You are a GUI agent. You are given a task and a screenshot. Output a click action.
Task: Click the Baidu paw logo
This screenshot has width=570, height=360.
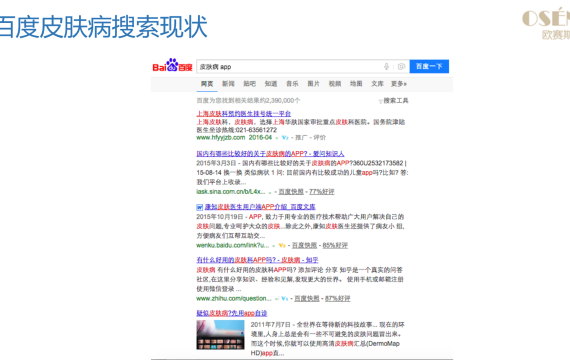tap(172, 65)
